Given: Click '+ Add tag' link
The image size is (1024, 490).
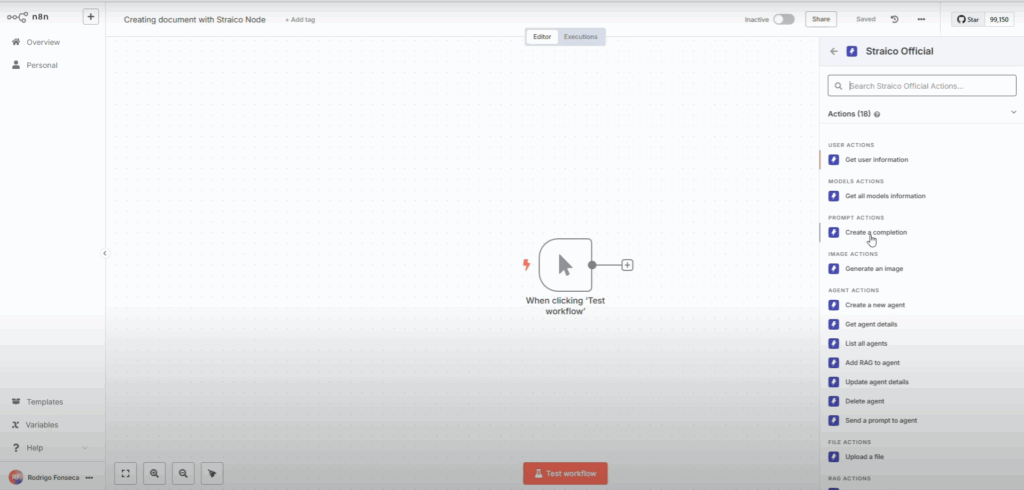Looking at the screenshot, I should click(x=300, y=20).
